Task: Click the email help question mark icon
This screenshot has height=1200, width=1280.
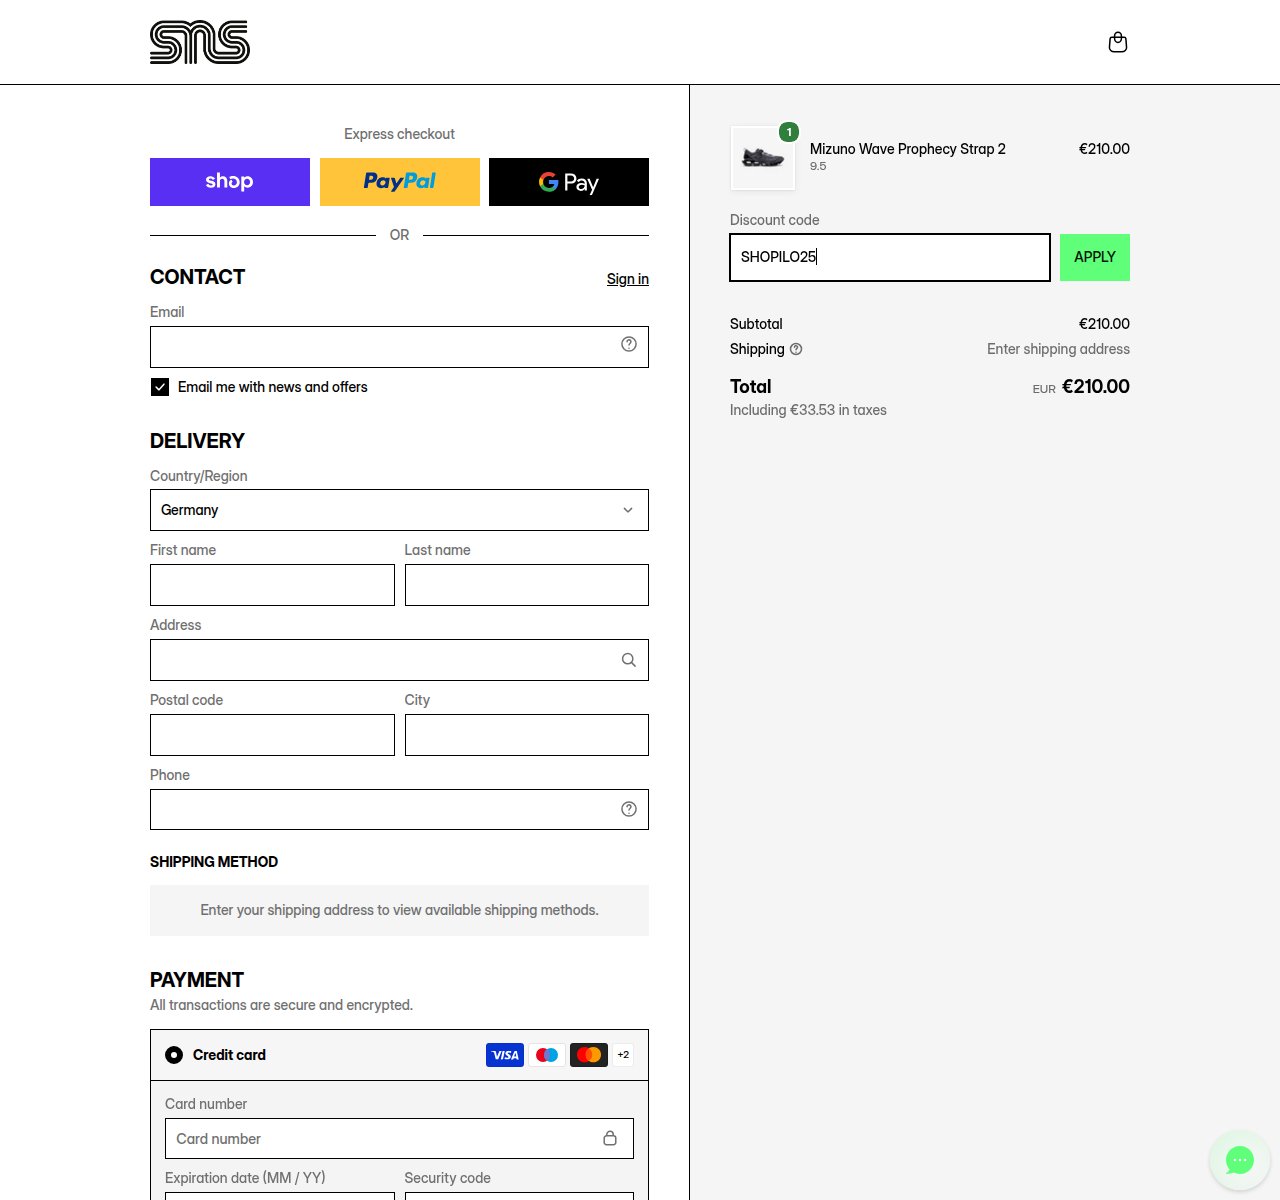Action: tap(629, 344)
